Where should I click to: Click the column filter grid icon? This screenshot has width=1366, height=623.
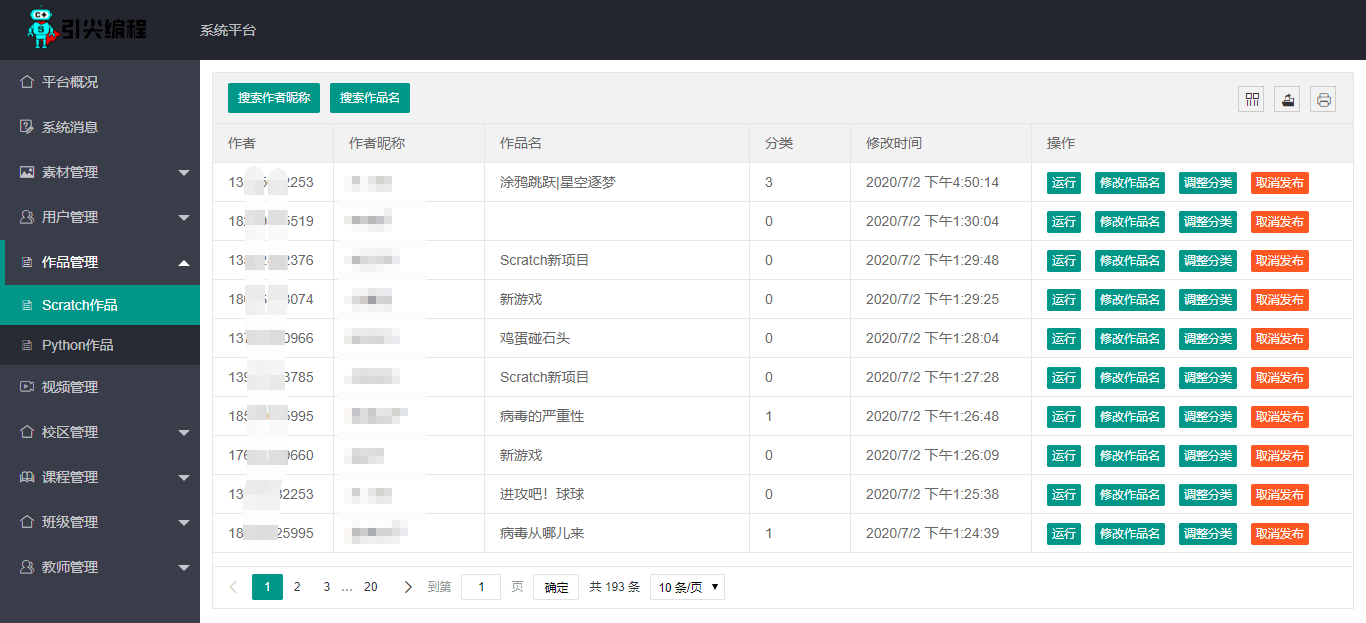coord(1251,99)
